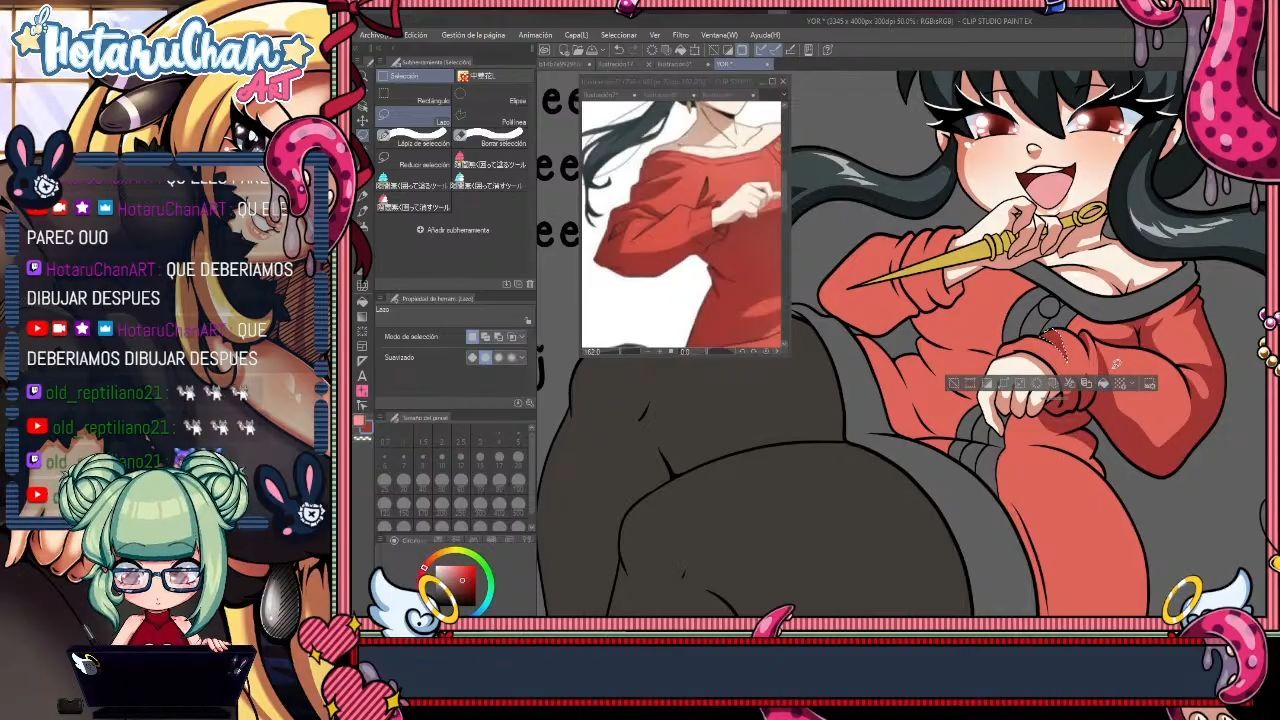Open the Edición menu

(415, 35)
